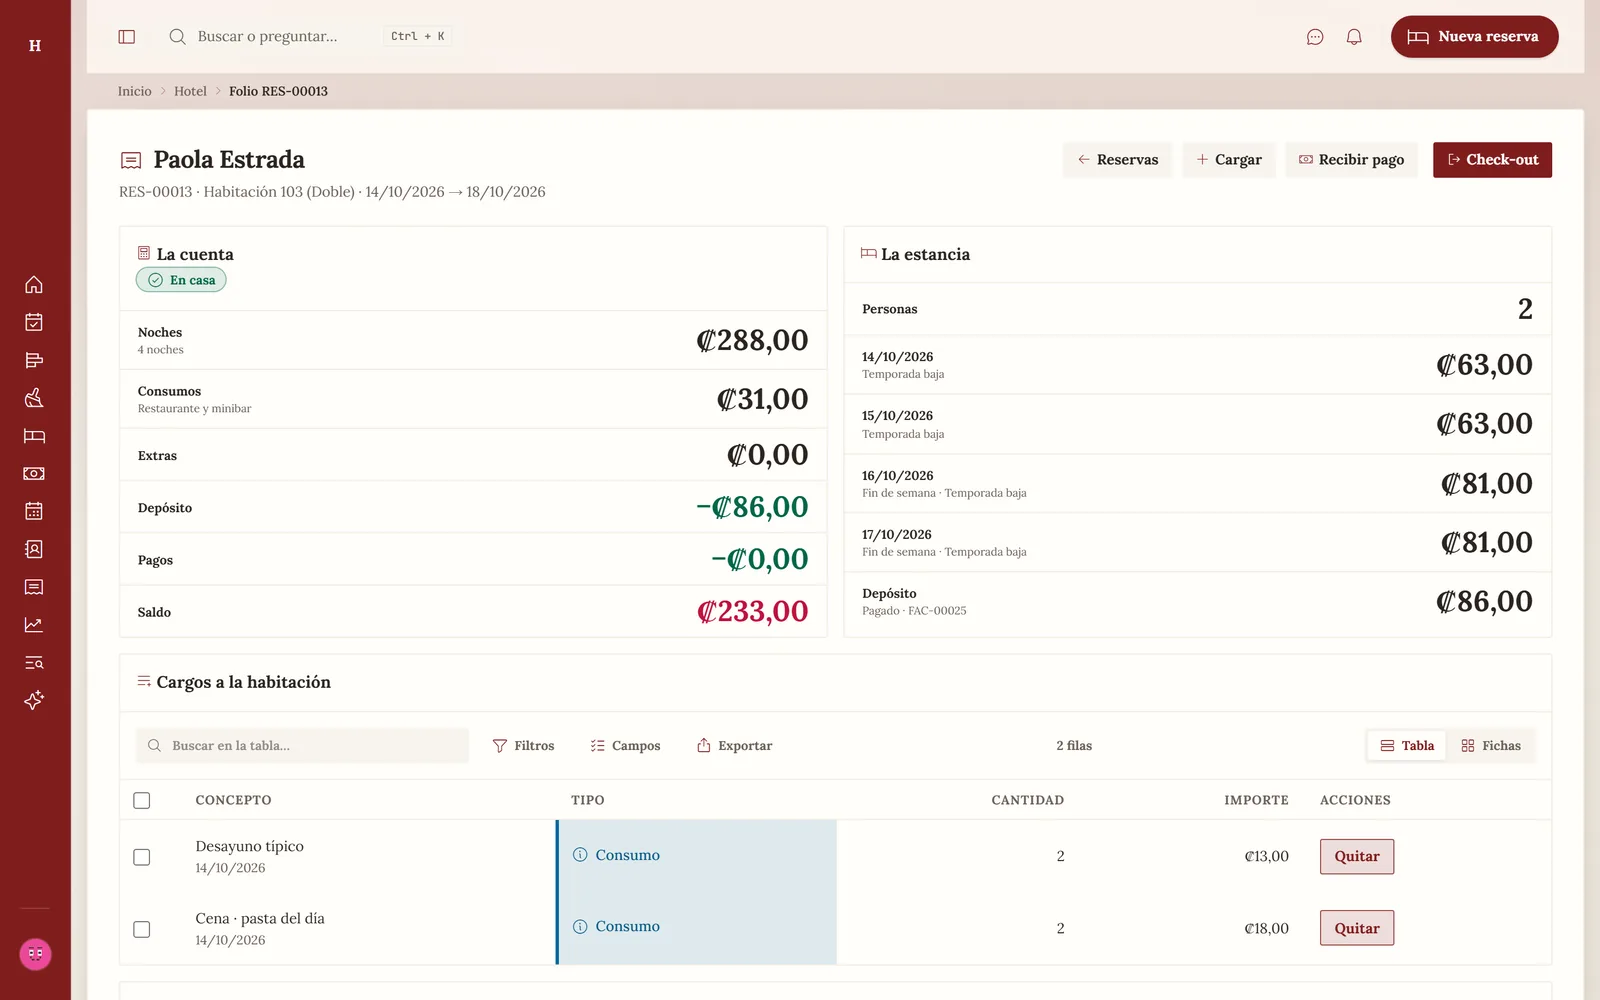Open the chat messages icon

pos(1315,37)
